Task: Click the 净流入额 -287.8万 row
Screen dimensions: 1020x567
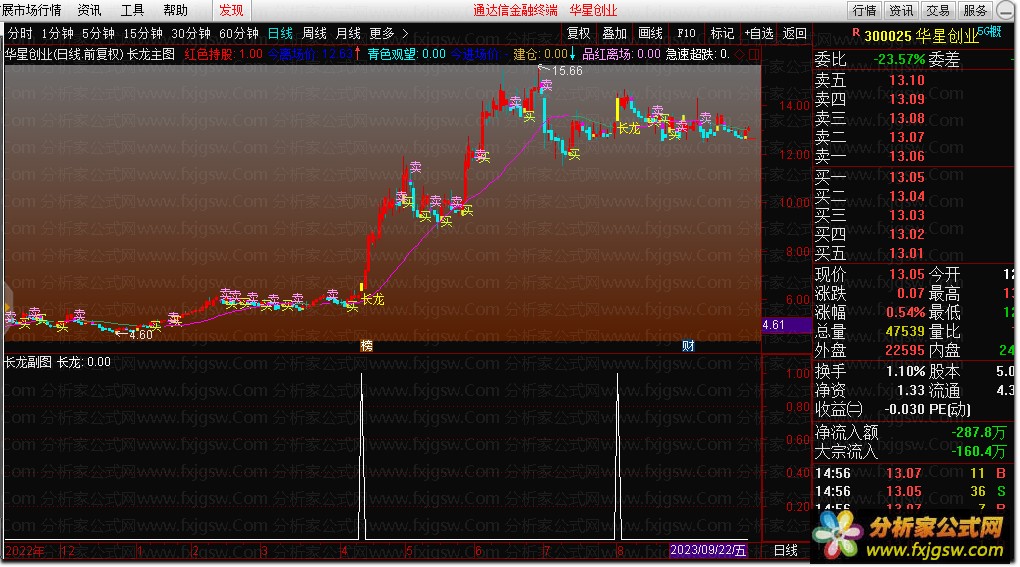Action: point(911,432)
